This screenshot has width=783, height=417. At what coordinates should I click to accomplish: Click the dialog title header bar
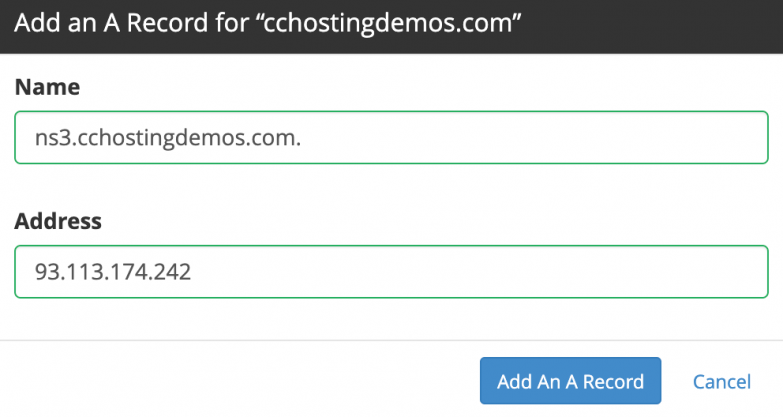[x=650, y=25]
